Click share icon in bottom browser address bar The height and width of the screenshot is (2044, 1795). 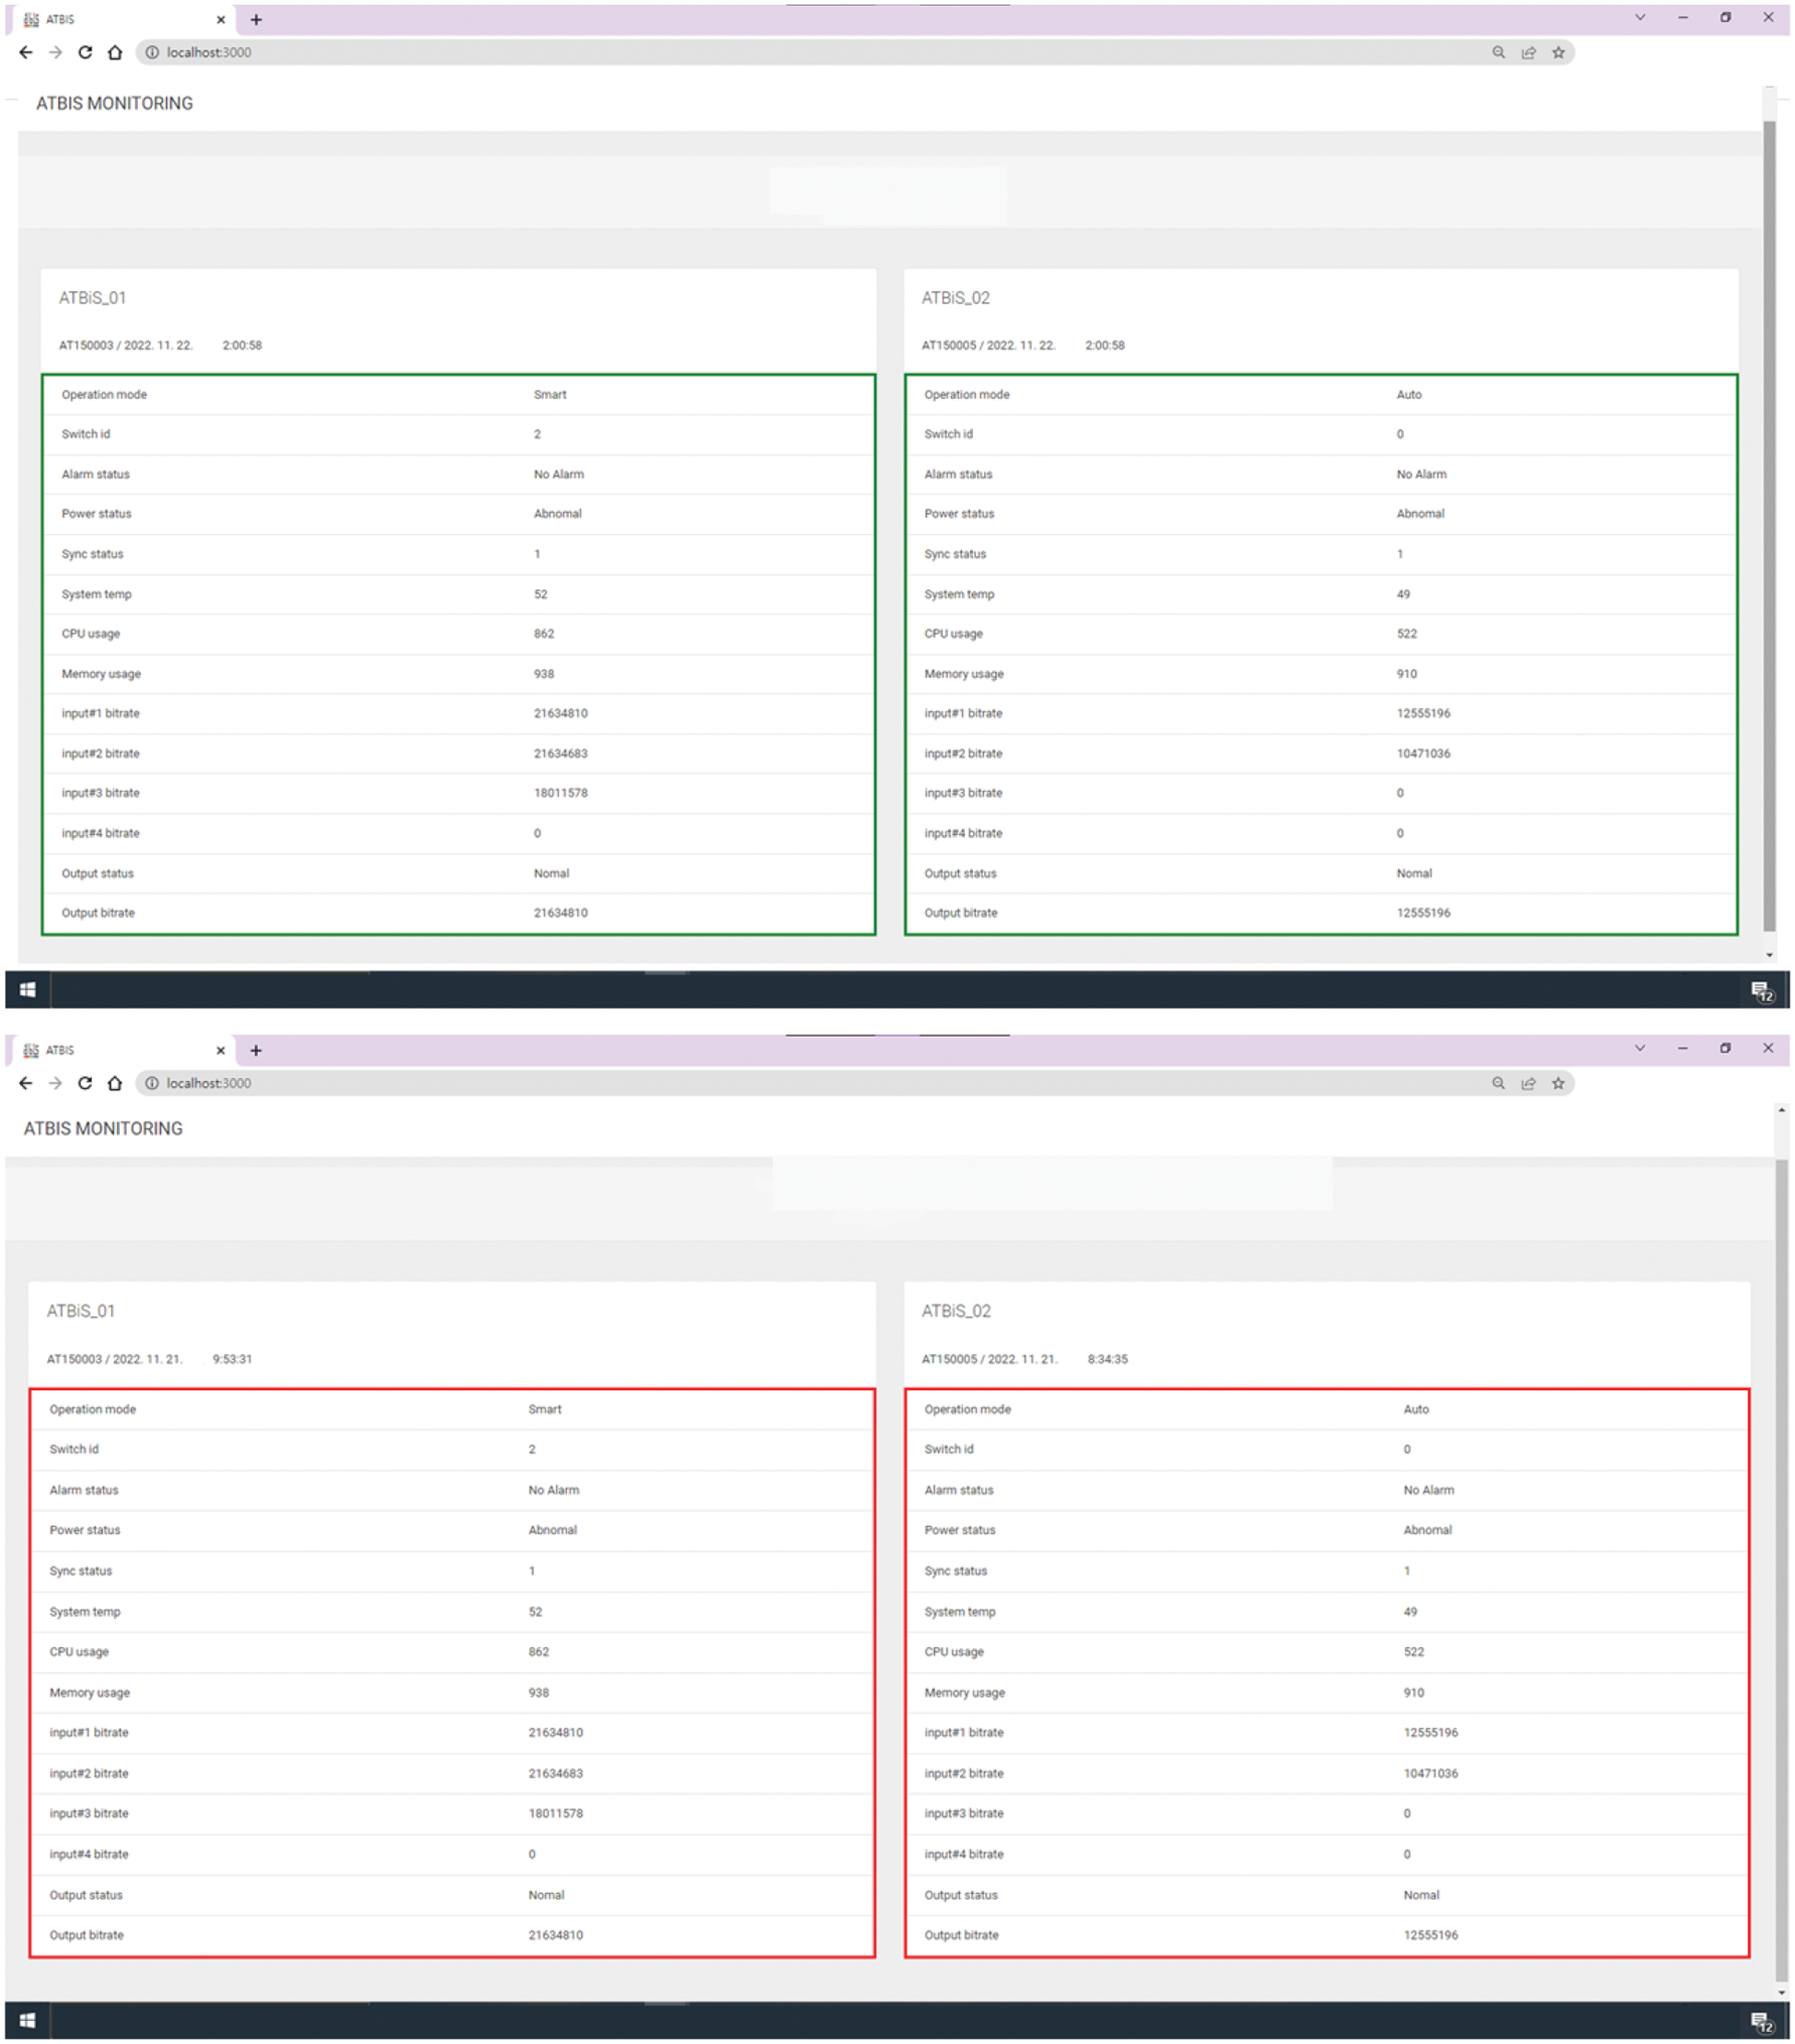click(1528, 1083)
